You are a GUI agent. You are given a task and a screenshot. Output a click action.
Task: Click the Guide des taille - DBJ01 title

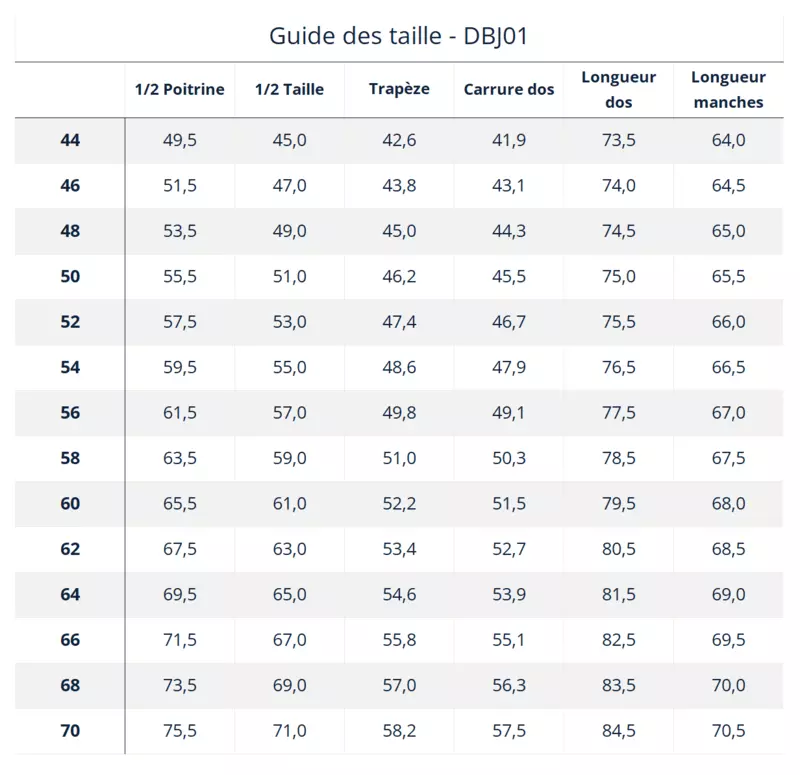(398, 36)
